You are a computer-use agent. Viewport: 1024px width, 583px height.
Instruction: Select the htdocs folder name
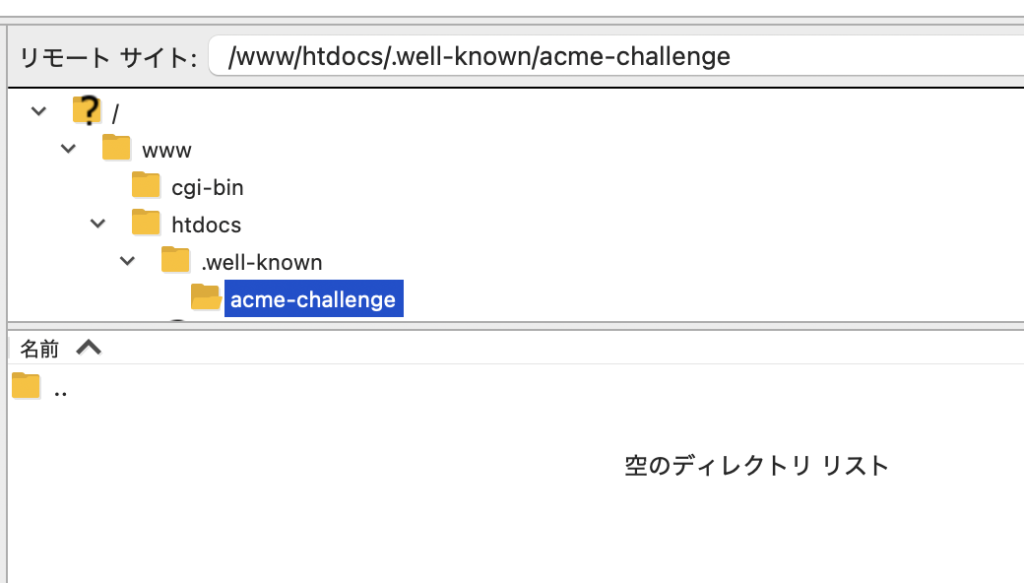click(x=206, y=225)
